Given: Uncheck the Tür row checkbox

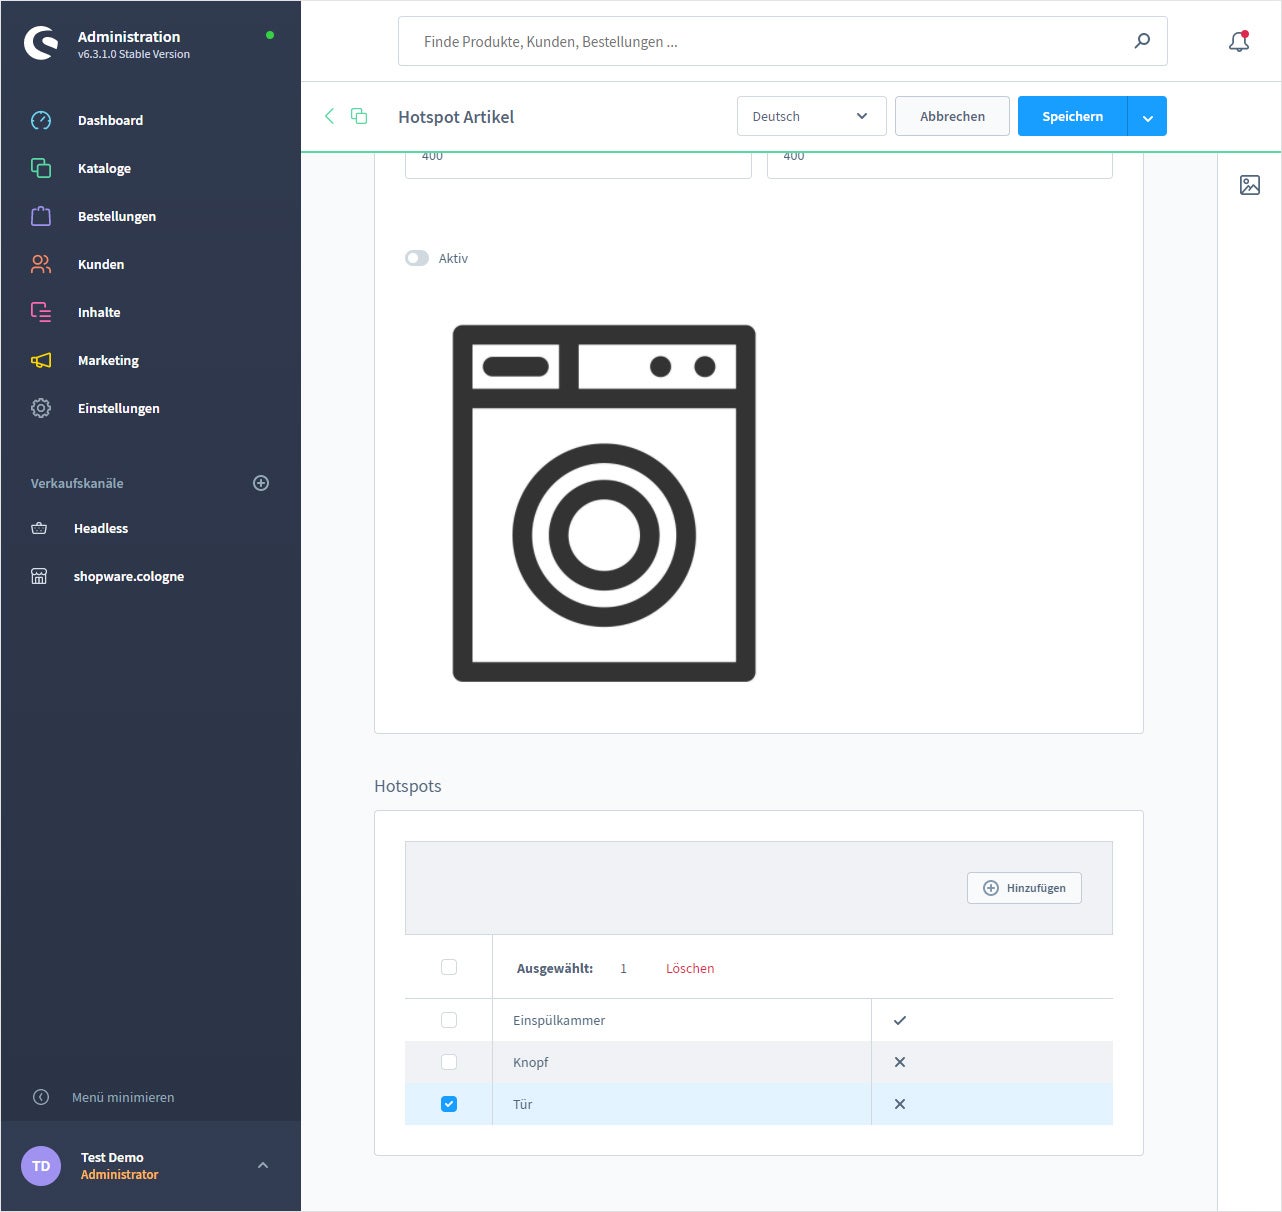Looking at the screenshot, I should coord(449,1104).
